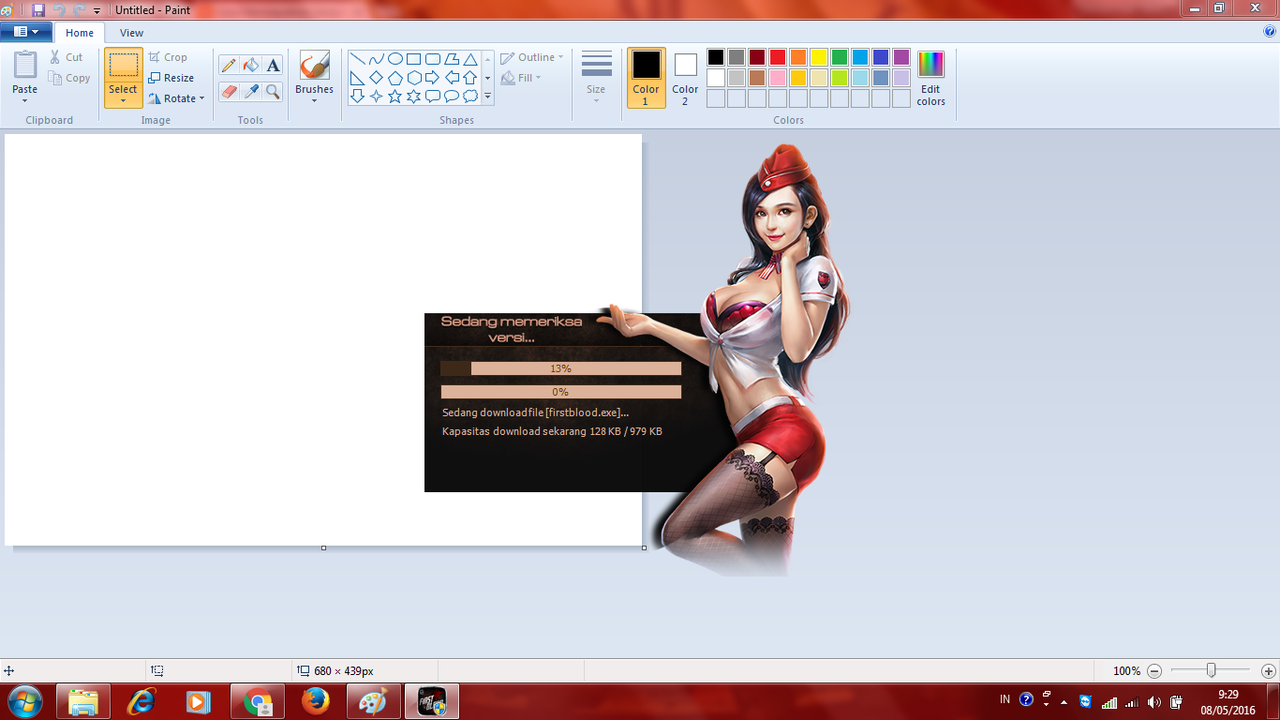Click the Resize button
This screenshot has width=1280, height=720.
[171, 78]
